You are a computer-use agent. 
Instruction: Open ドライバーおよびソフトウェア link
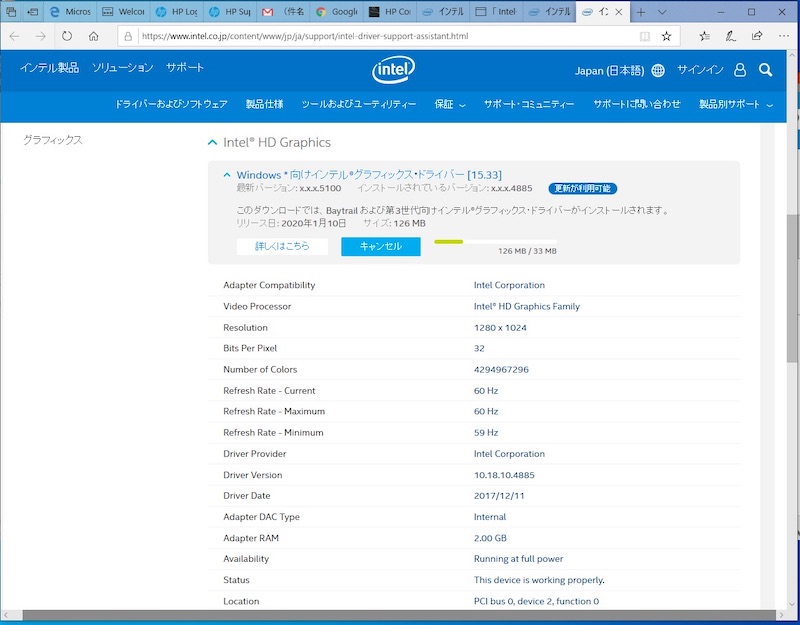tap(171, 104)
